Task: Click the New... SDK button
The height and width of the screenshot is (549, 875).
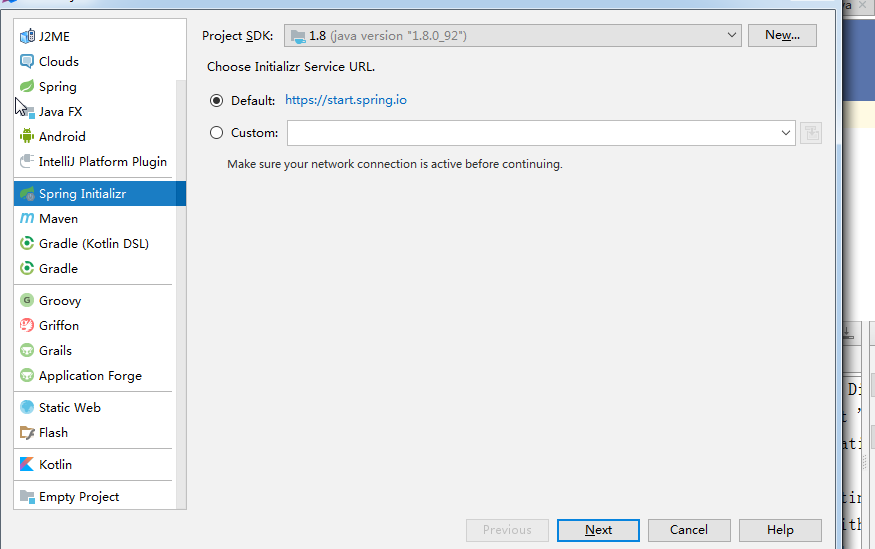Action: coord(782,35)
